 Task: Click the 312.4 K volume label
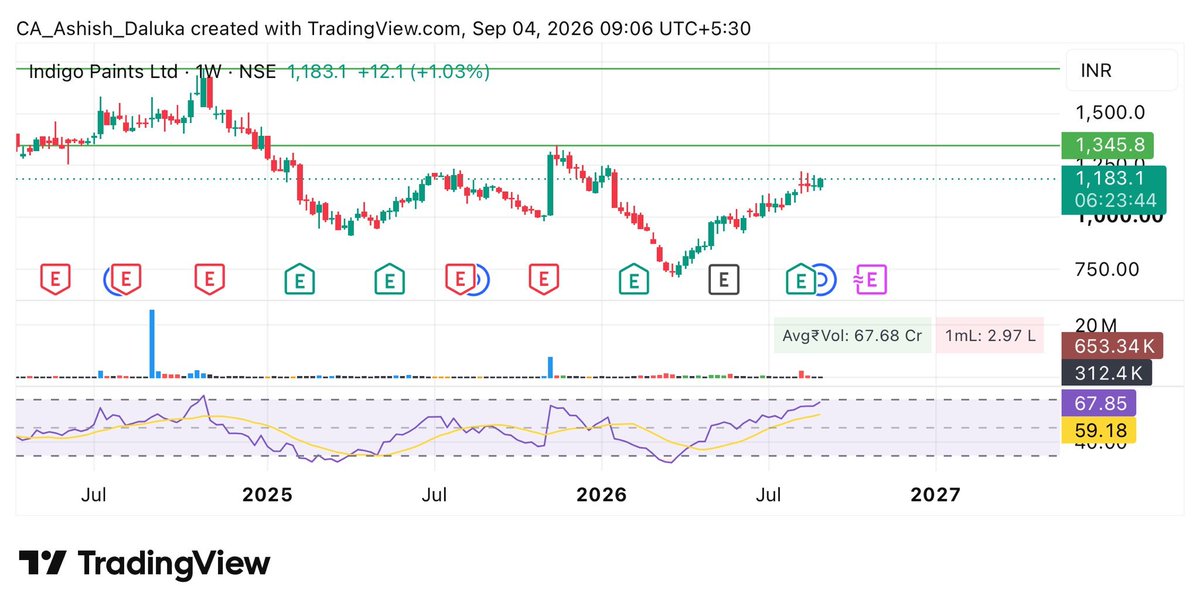tap(1107, 373)
